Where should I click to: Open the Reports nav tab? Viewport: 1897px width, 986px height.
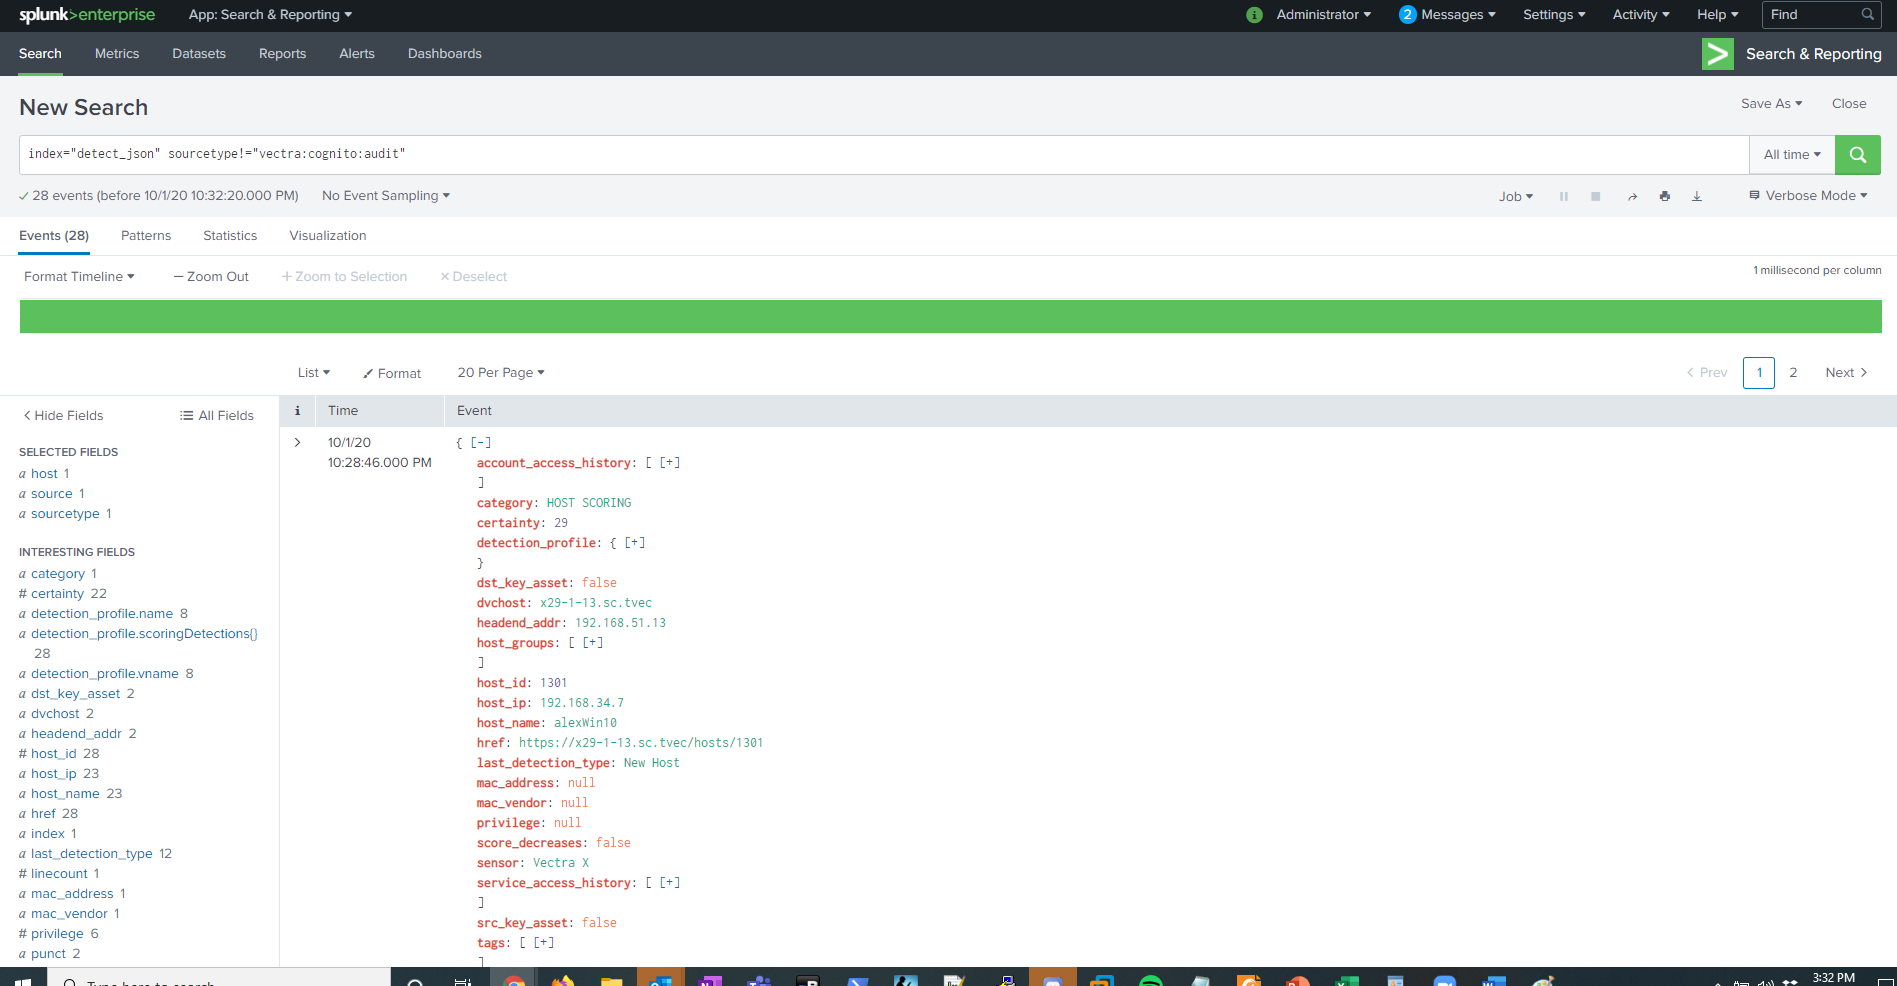(x=282, y=54)
